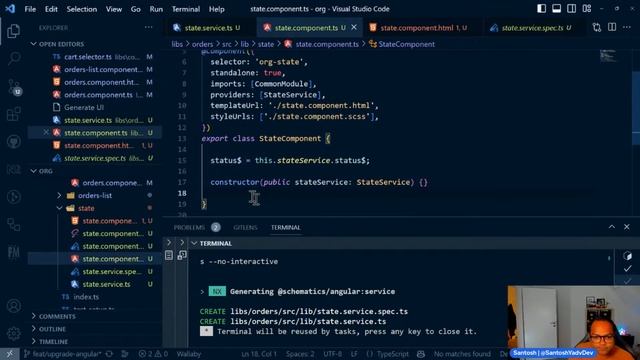Open cart.selector.ts in Open Editors
640x360 pixels.
(95, 57)
